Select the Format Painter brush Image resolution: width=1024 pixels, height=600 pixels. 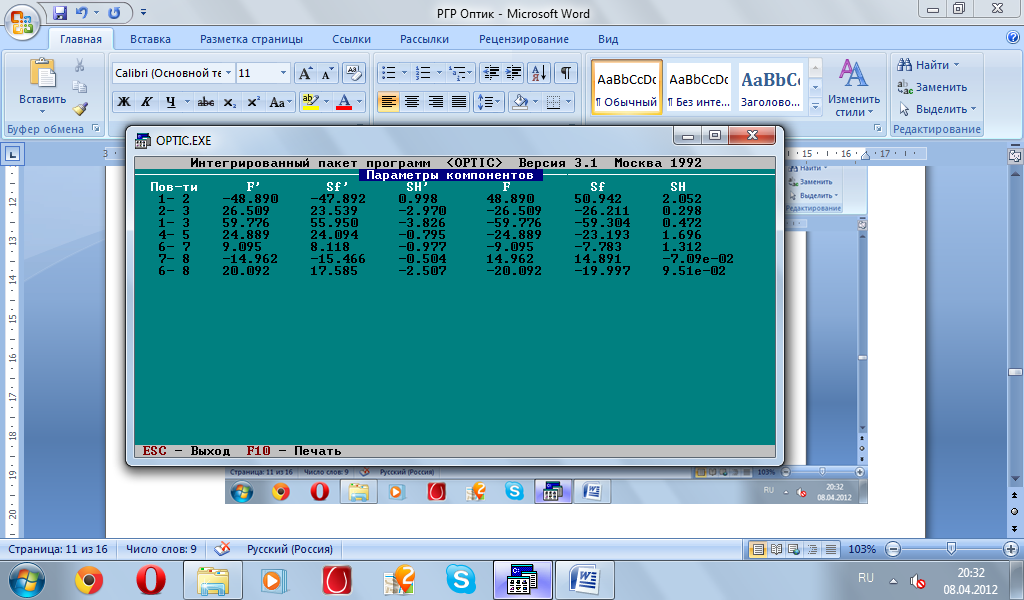coord(80,108)
